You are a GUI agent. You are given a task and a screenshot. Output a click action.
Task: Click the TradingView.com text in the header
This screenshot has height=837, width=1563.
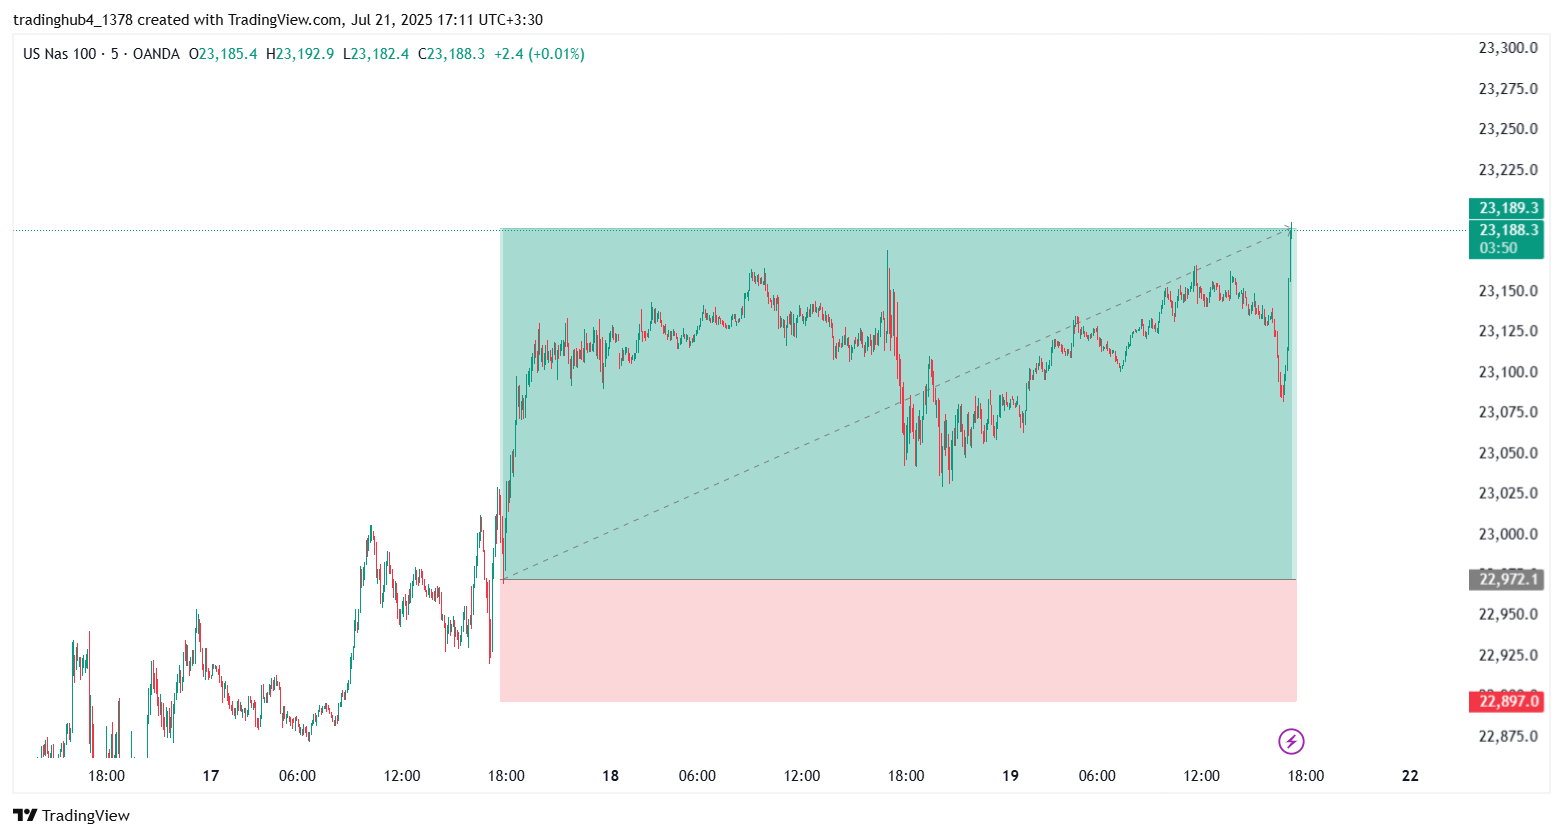285,19
